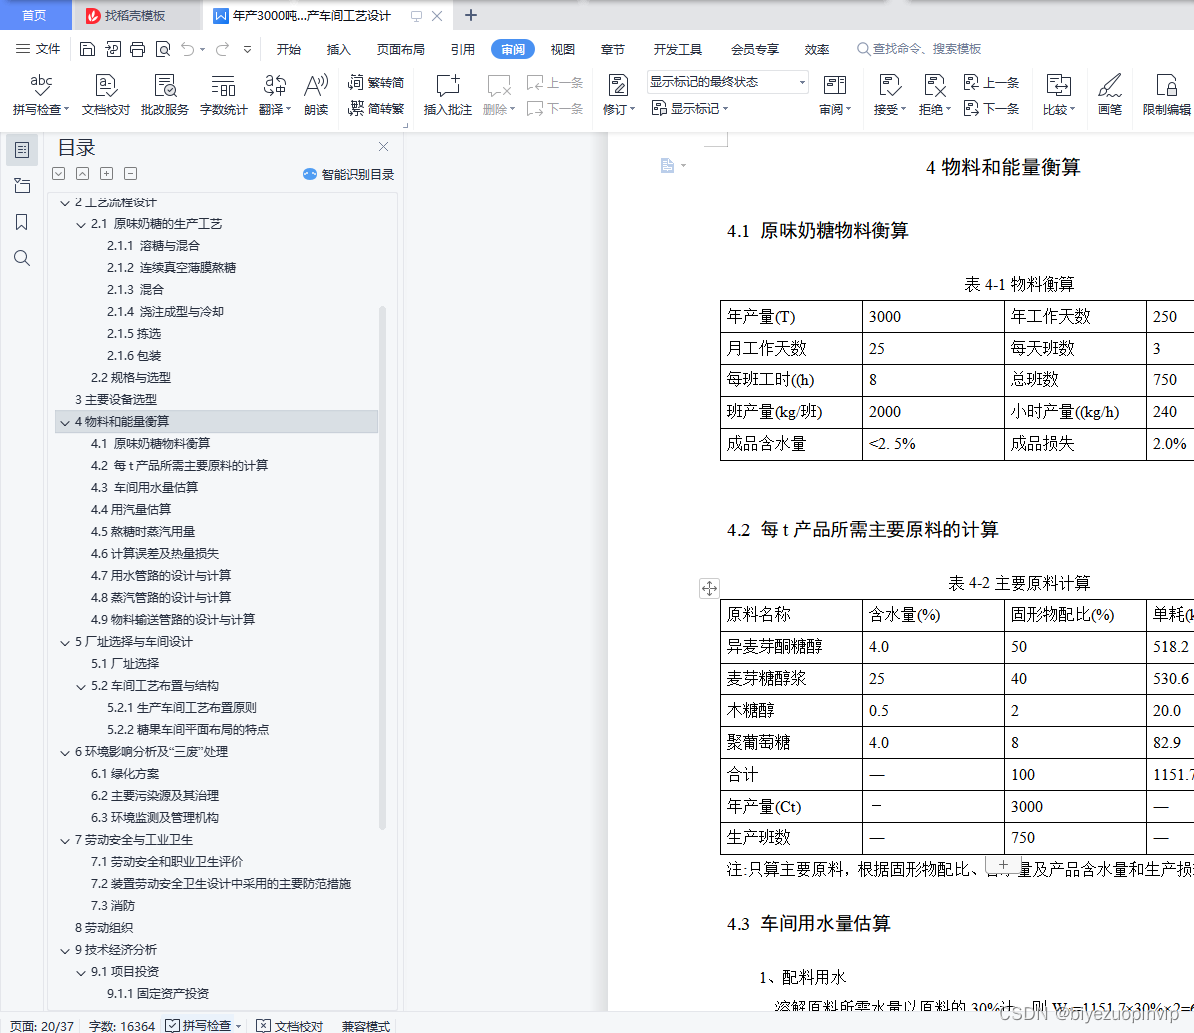This screenshot has height=1033, width=1194.
Task: Click the search magnifier in left sidebar
Action: point(22,258)
